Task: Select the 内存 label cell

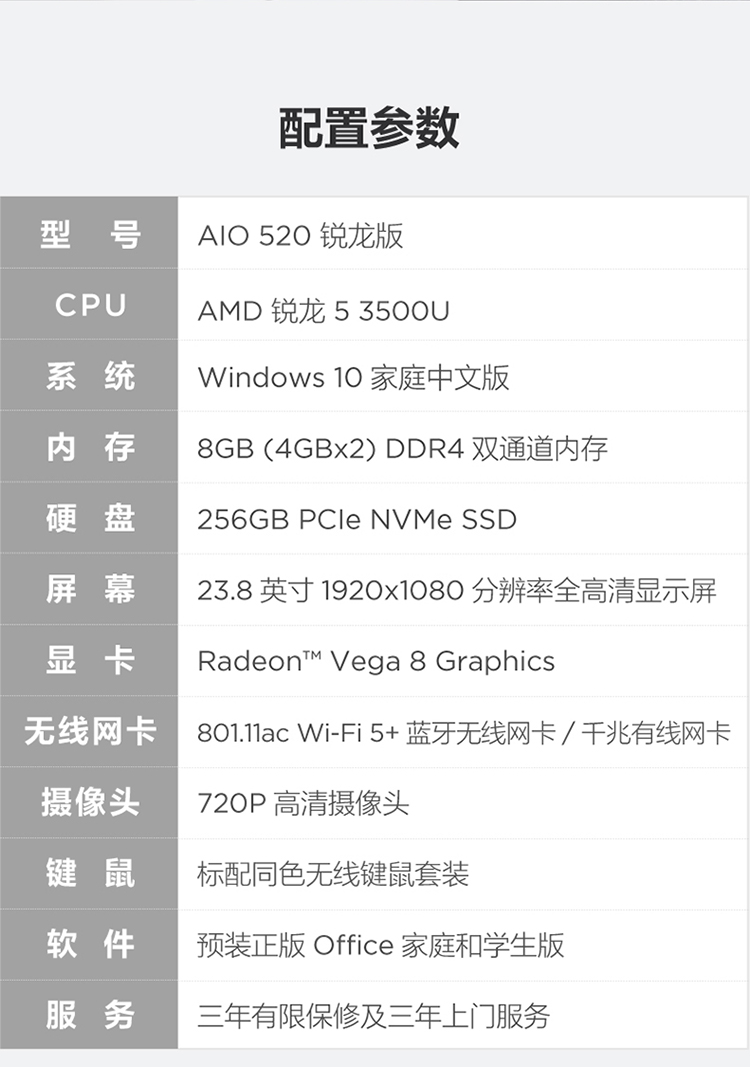Action: point(89,447)
